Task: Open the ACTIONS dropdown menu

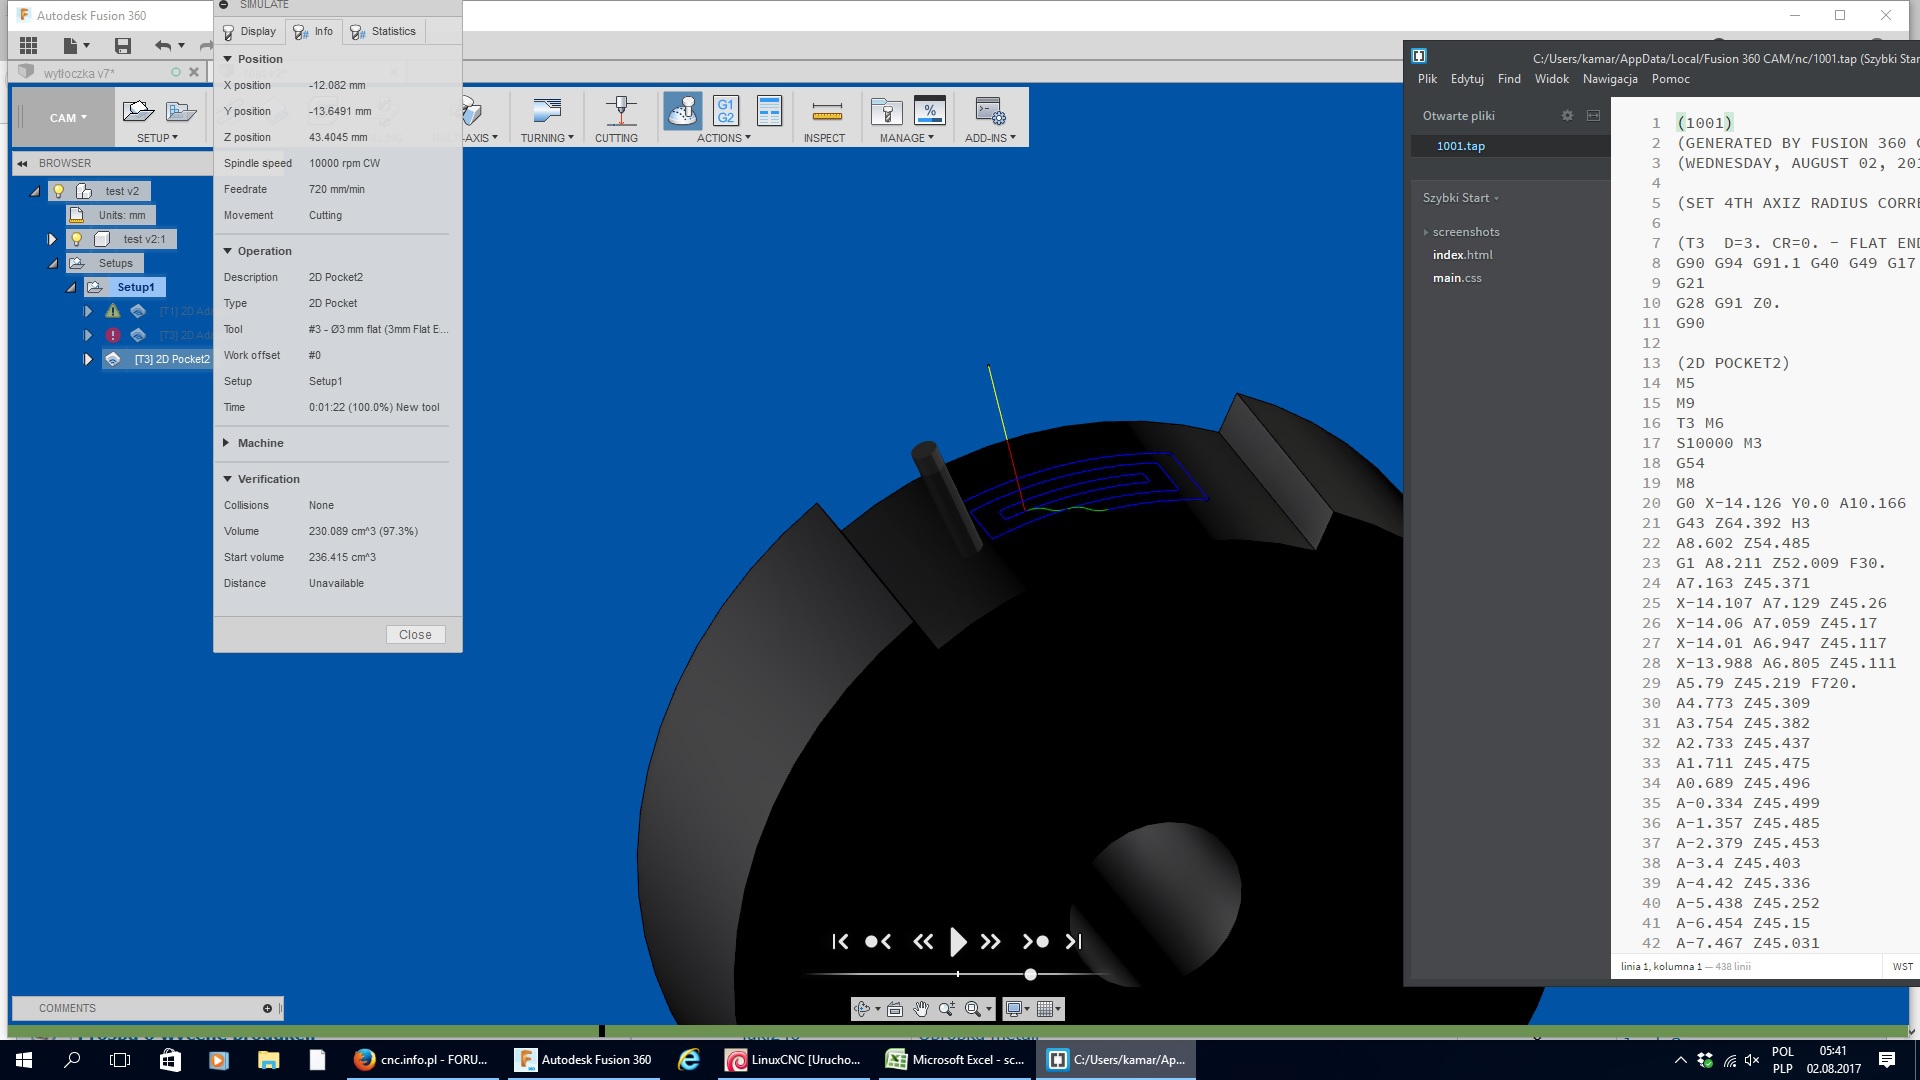Action: click(x=723, y=138)
